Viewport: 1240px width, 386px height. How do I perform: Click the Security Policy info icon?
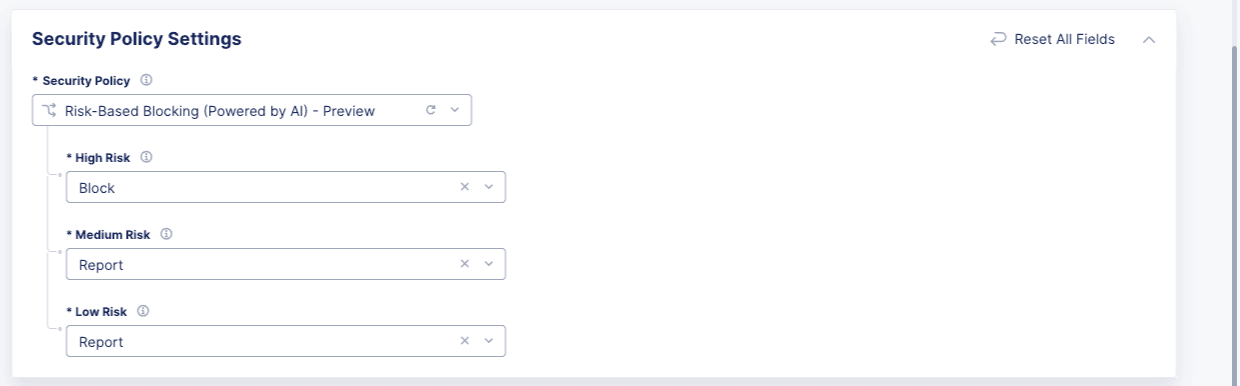pyautogui.click(x=146, y=80)
